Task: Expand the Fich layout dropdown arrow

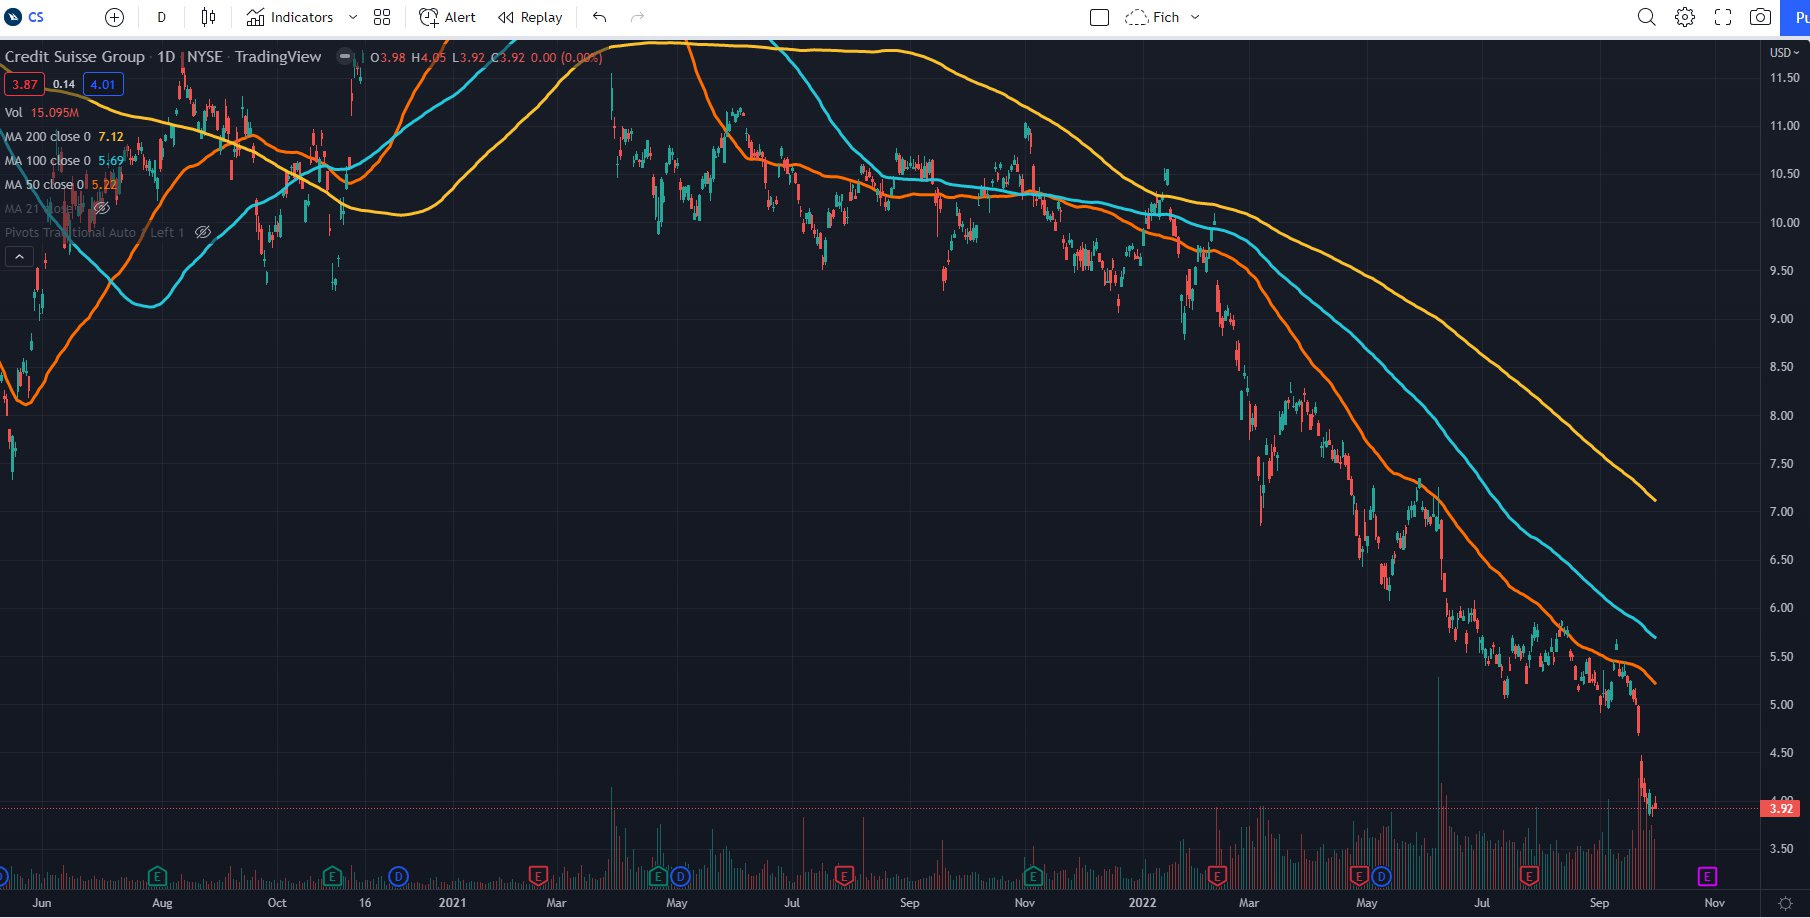Action: (1195, 17)
